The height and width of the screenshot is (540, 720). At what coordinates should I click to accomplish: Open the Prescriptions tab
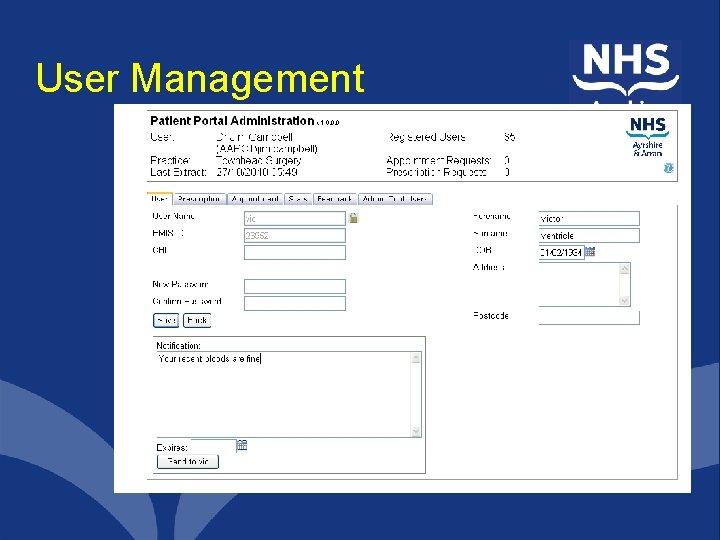[200, 199]
